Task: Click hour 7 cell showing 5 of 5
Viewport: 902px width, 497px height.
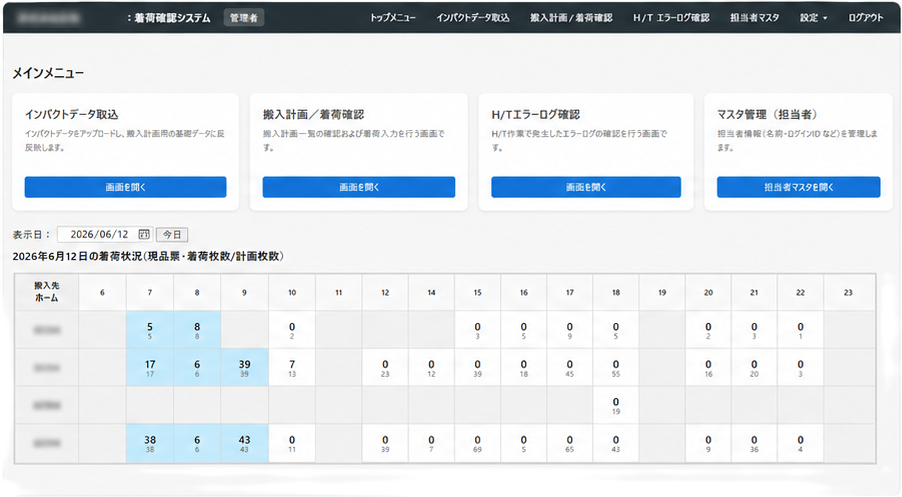Action: 150,330
